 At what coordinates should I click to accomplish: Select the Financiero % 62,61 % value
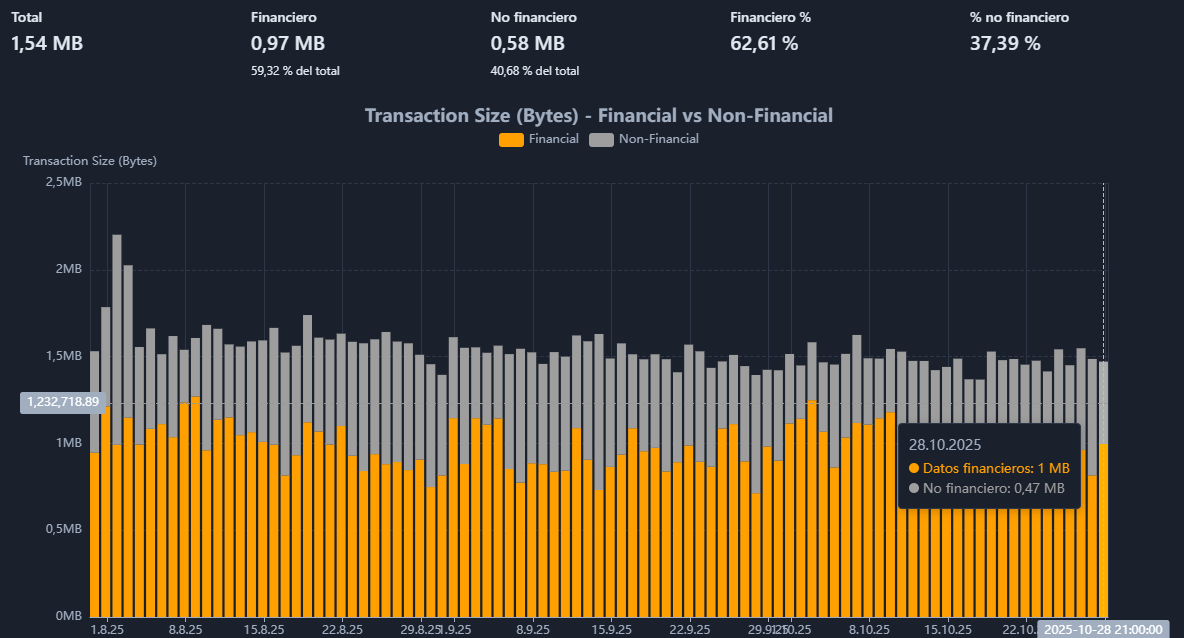coord(764,44)
